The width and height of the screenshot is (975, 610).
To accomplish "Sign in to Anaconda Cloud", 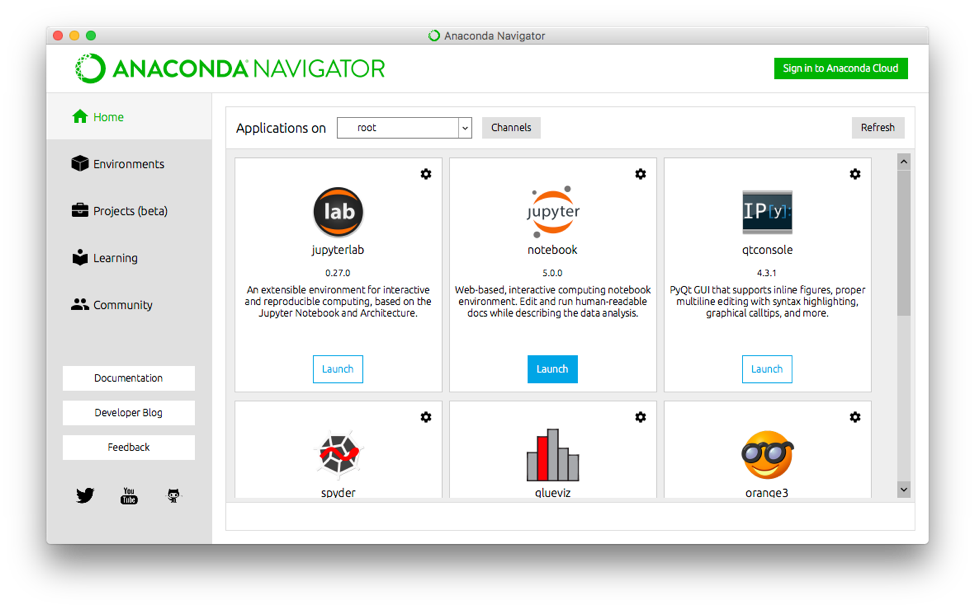I will (841, 68).
